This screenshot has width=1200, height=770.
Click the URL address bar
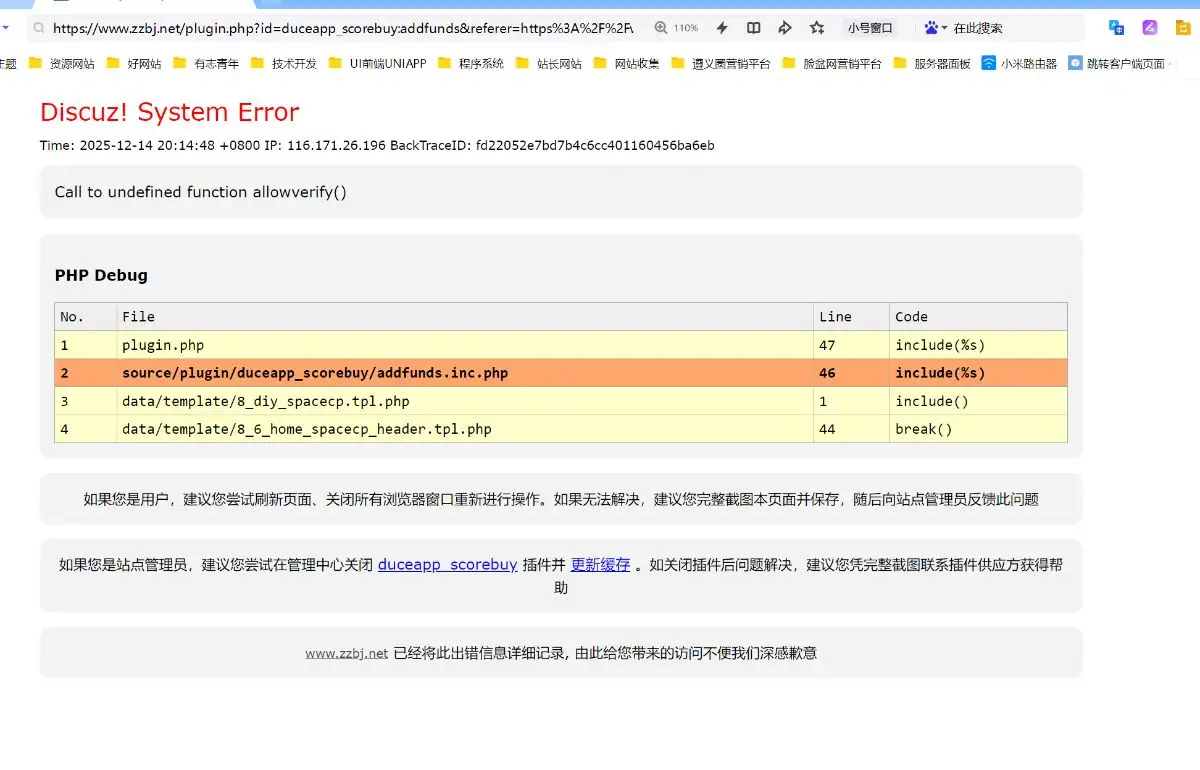pyautogui.click(x=340, y=28)
